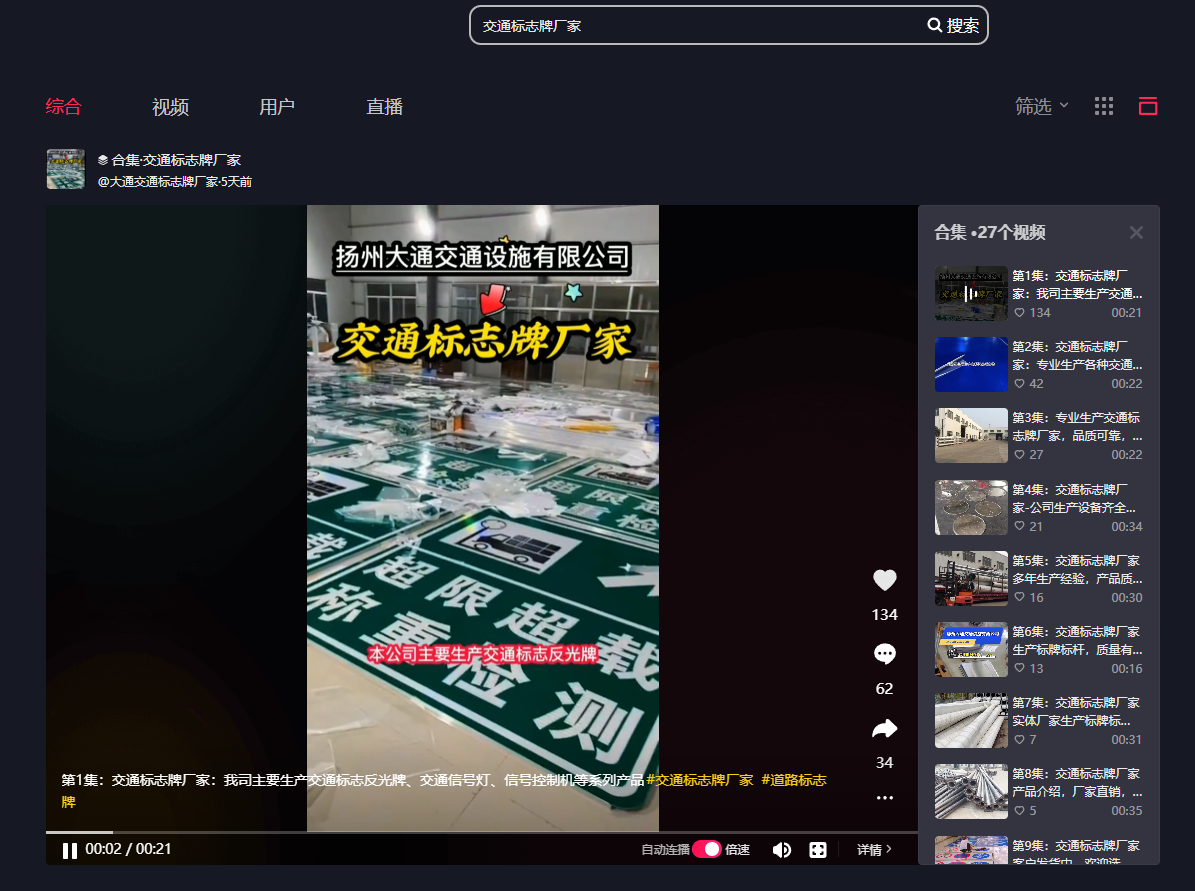Click the 62 comment count
Image resolution: width=1195 pixels, height=891 pixels.
coord(884,688)
